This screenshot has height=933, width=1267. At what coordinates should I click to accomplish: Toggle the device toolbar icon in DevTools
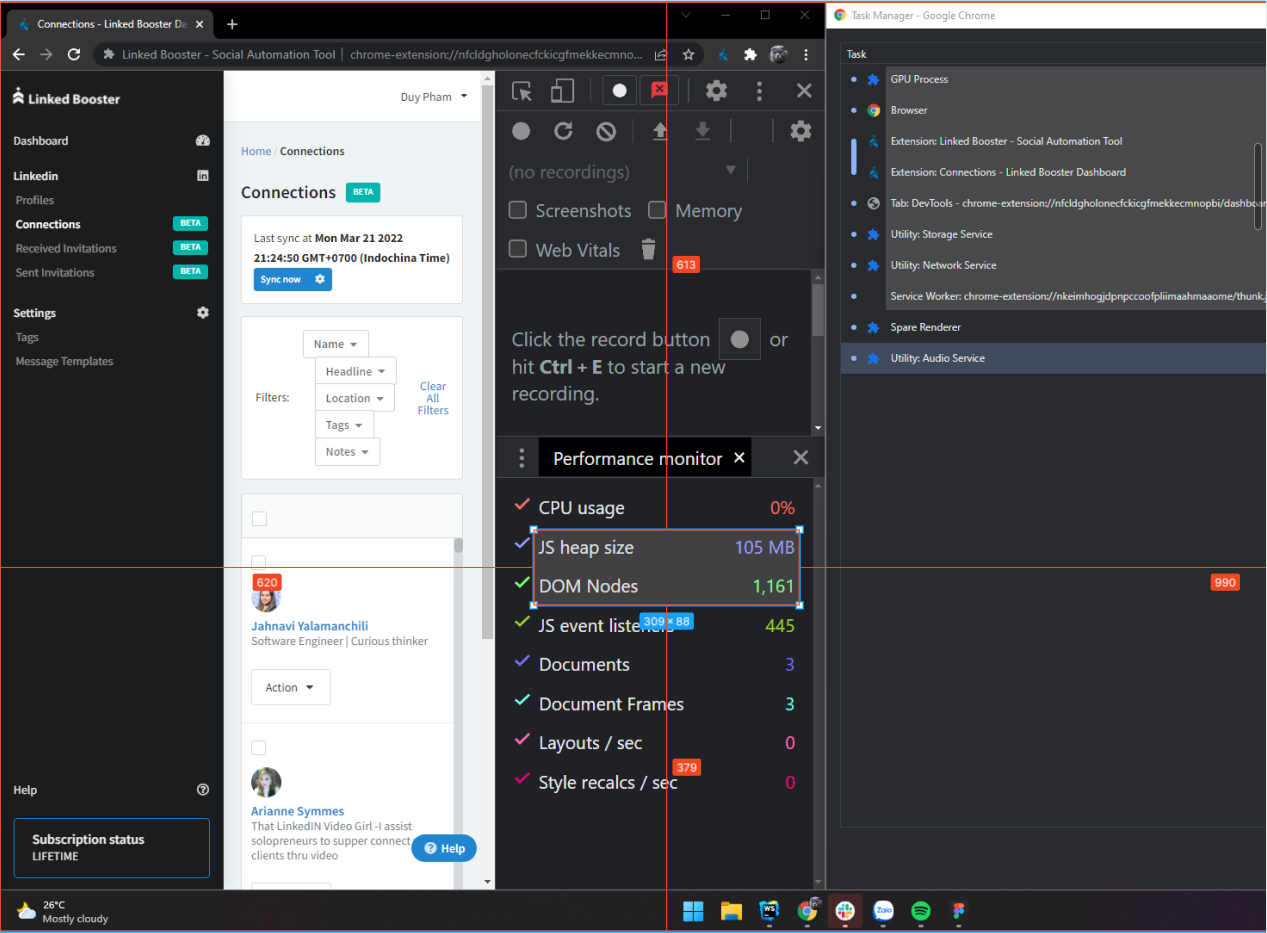562,91
